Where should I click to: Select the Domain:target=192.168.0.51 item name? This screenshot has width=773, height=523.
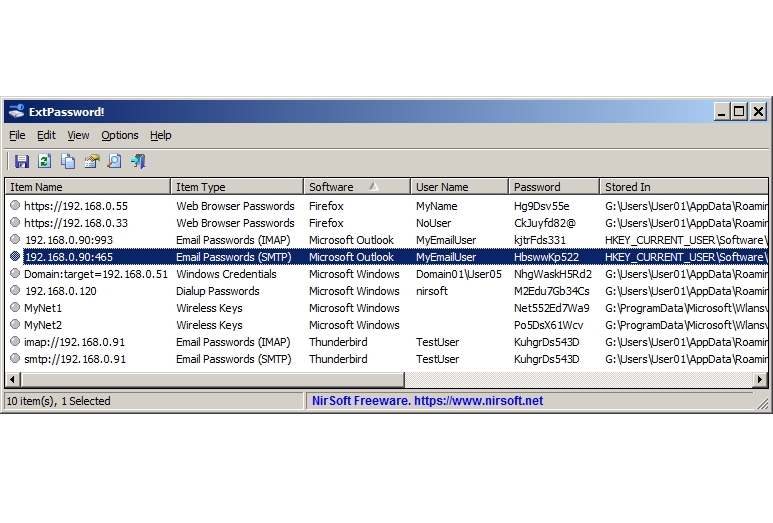(96, 274)
